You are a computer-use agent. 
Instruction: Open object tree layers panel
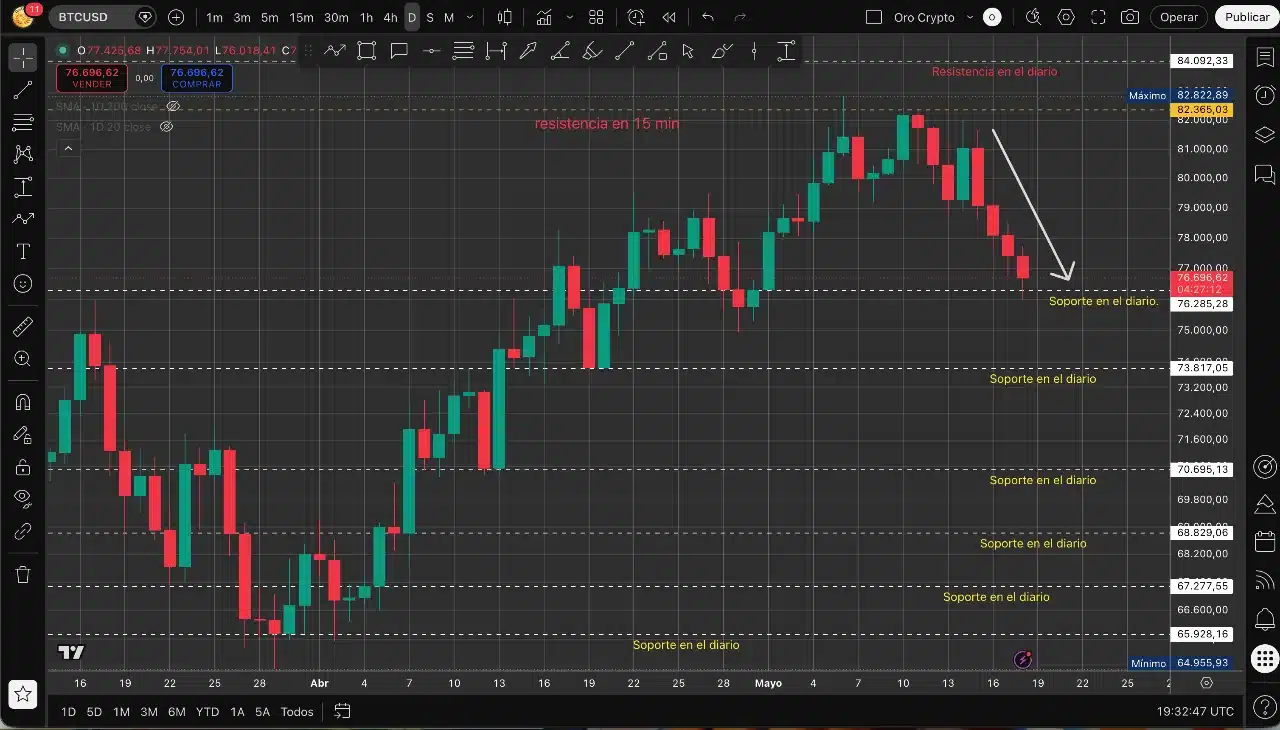[1264, 135]
